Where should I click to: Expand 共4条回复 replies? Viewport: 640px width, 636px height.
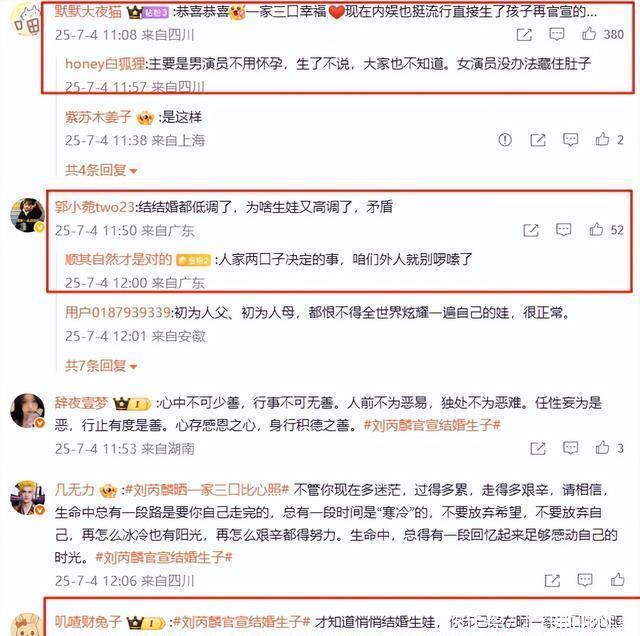coord(101,170)
